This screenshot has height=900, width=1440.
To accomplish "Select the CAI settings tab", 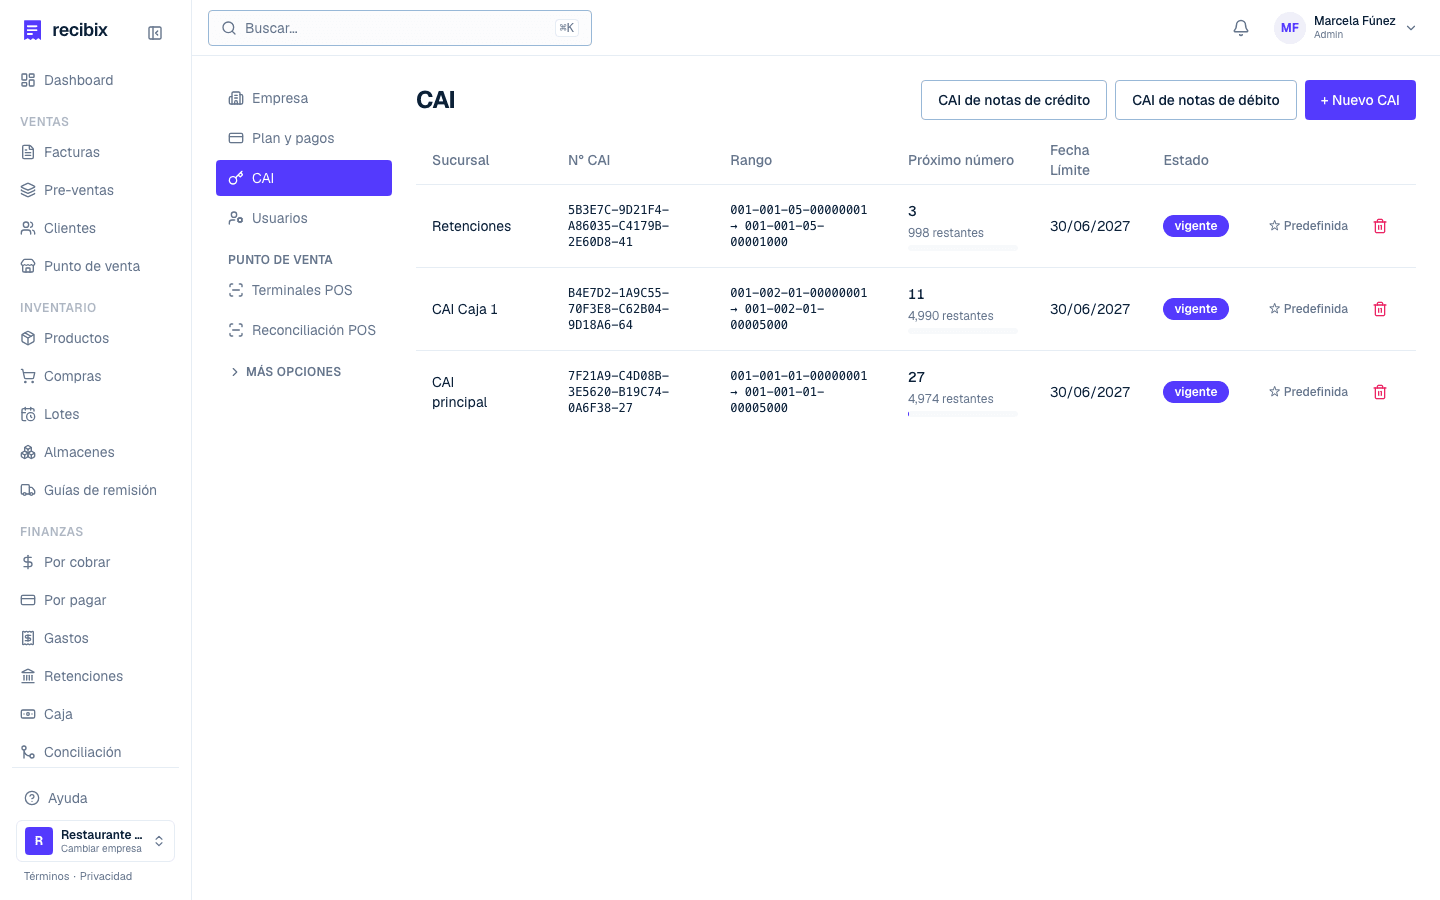I will tap(304, 178).
